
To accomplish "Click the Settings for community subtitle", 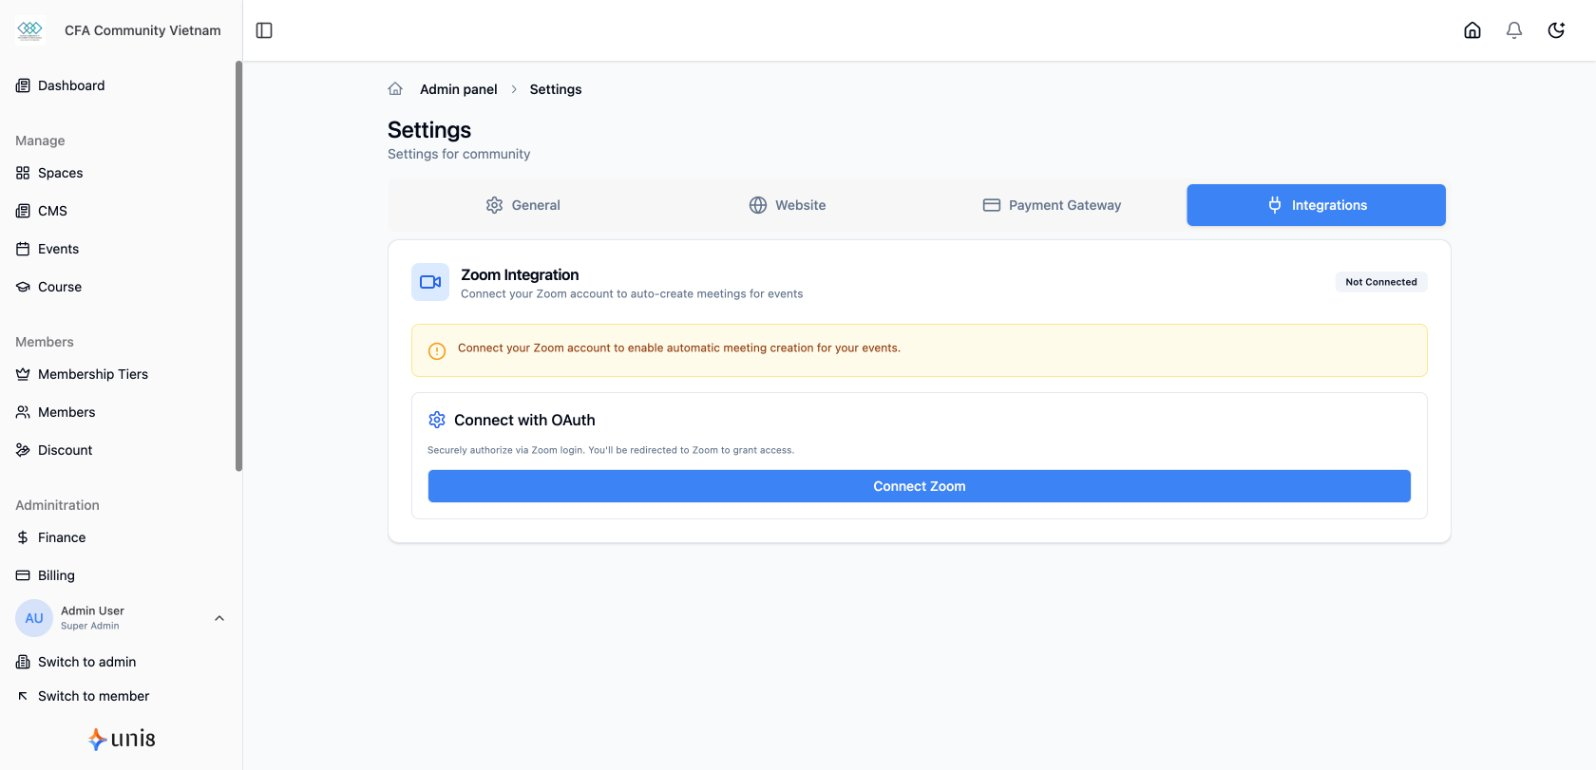I will (x=459, y=154).
